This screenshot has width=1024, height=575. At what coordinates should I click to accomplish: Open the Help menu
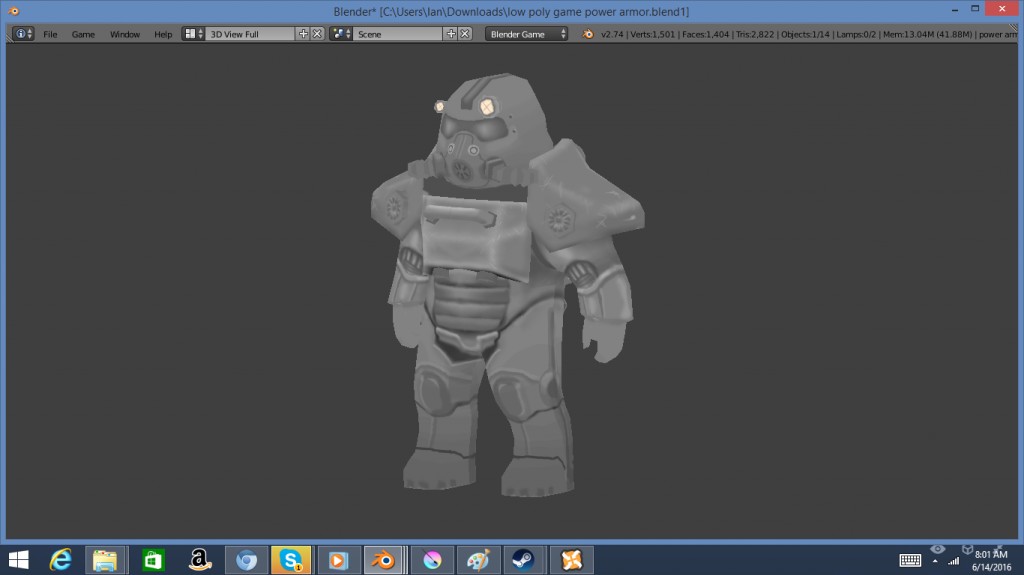(163, 34)
